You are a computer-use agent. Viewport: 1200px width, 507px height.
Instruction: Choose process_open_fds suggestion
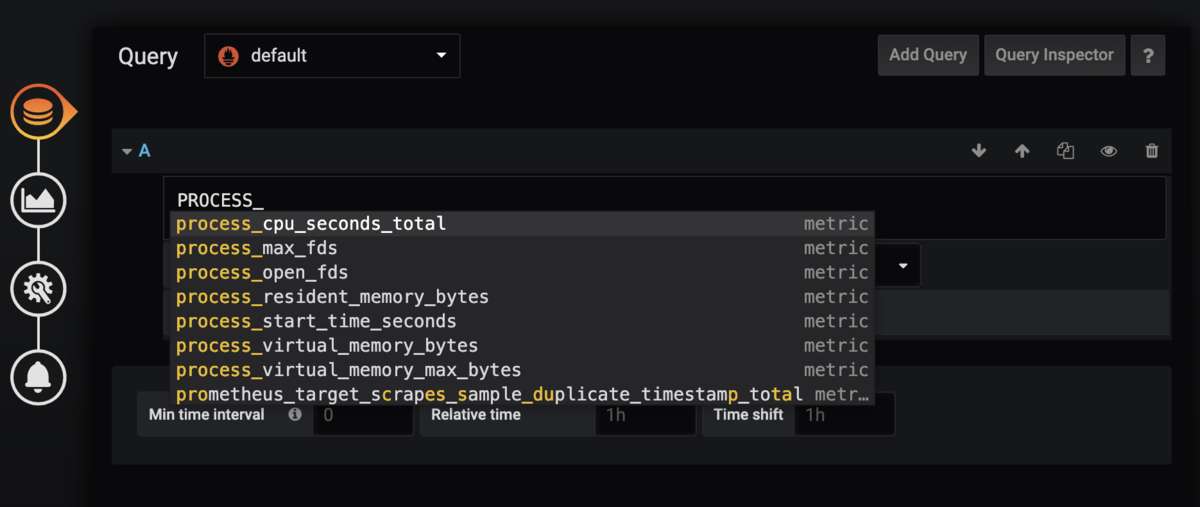click(x=522, y=272)
